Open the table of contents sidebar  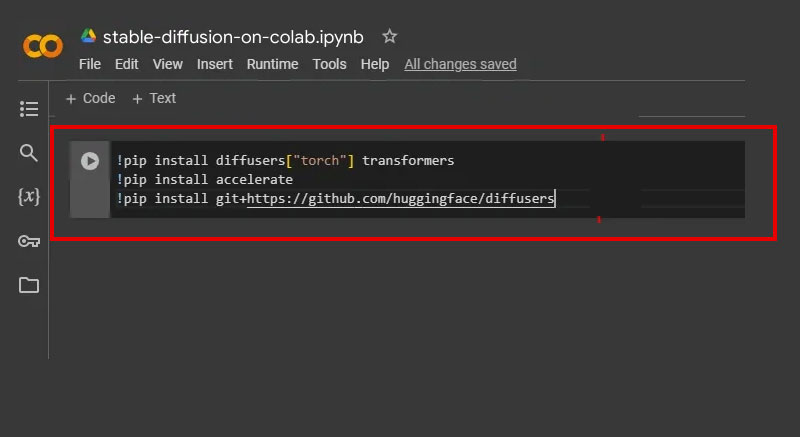(29, 108)
